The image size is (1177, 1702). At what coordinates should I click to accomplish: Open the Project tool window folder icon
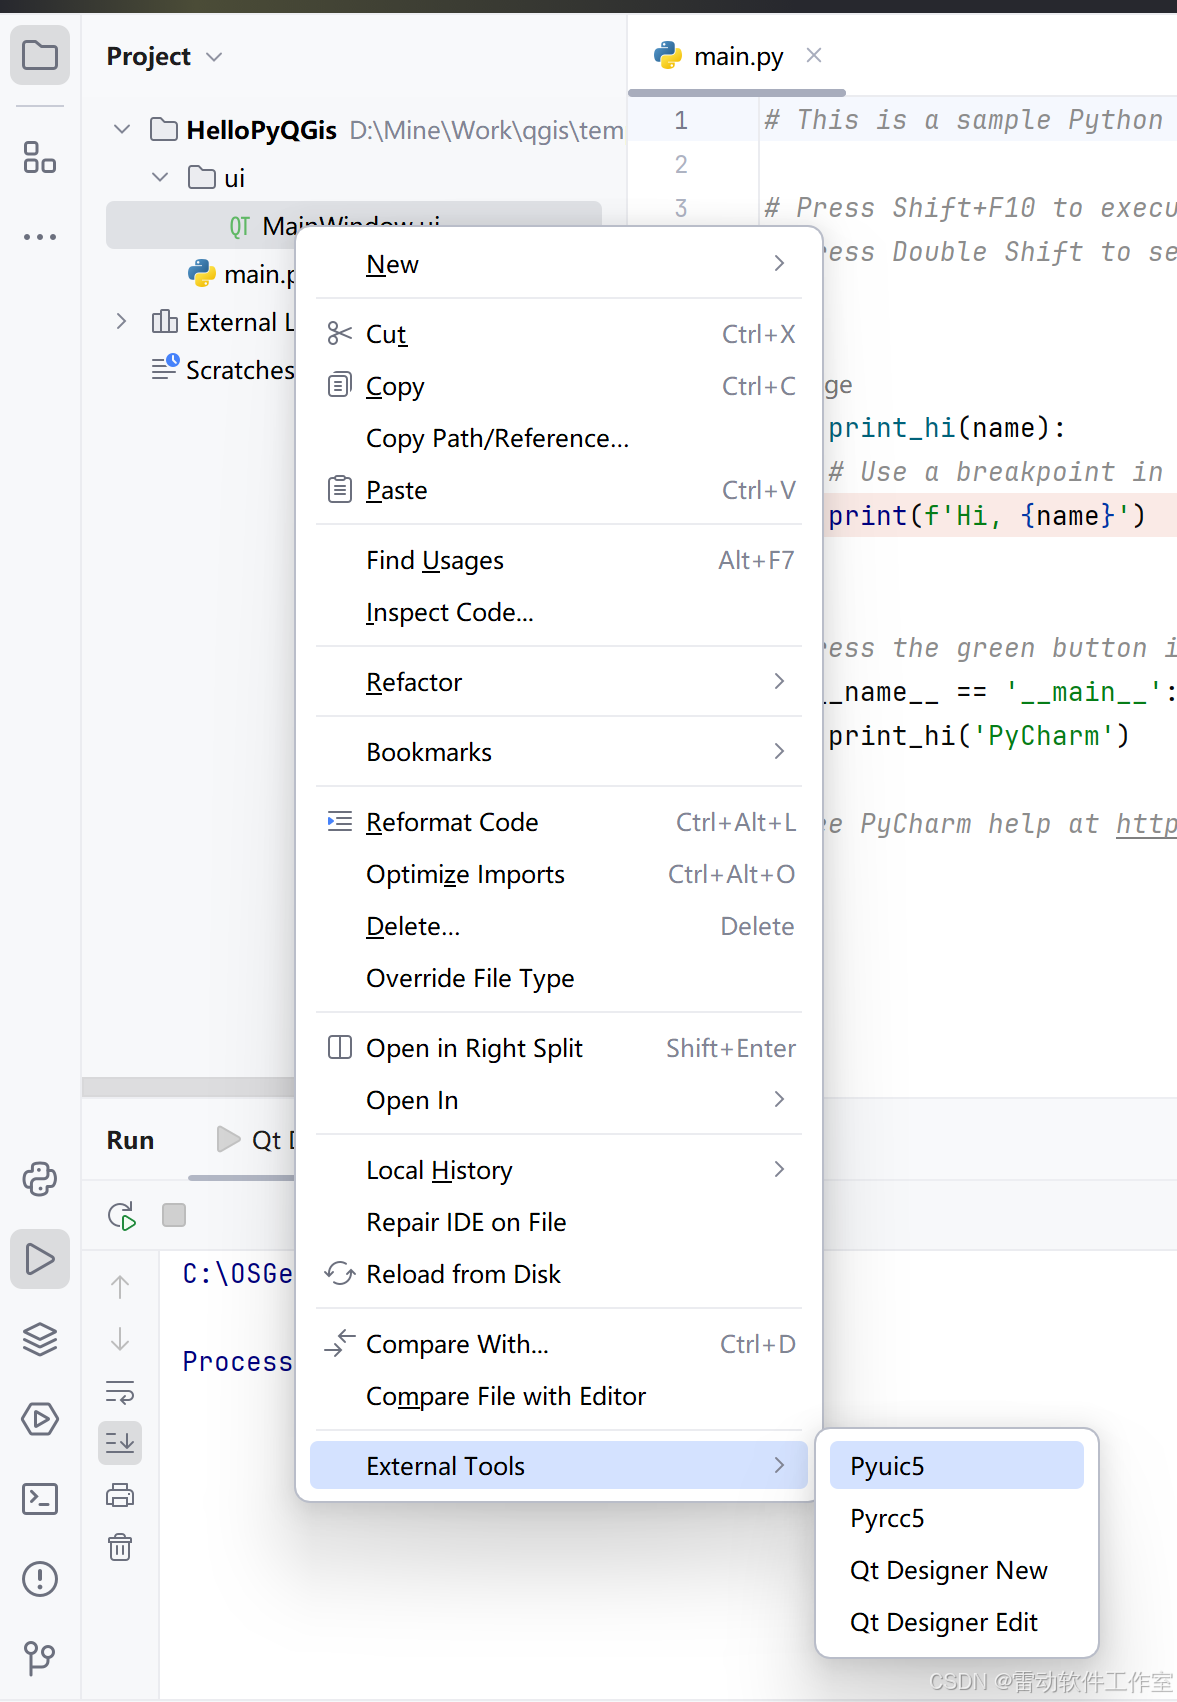tap(40, 55)
